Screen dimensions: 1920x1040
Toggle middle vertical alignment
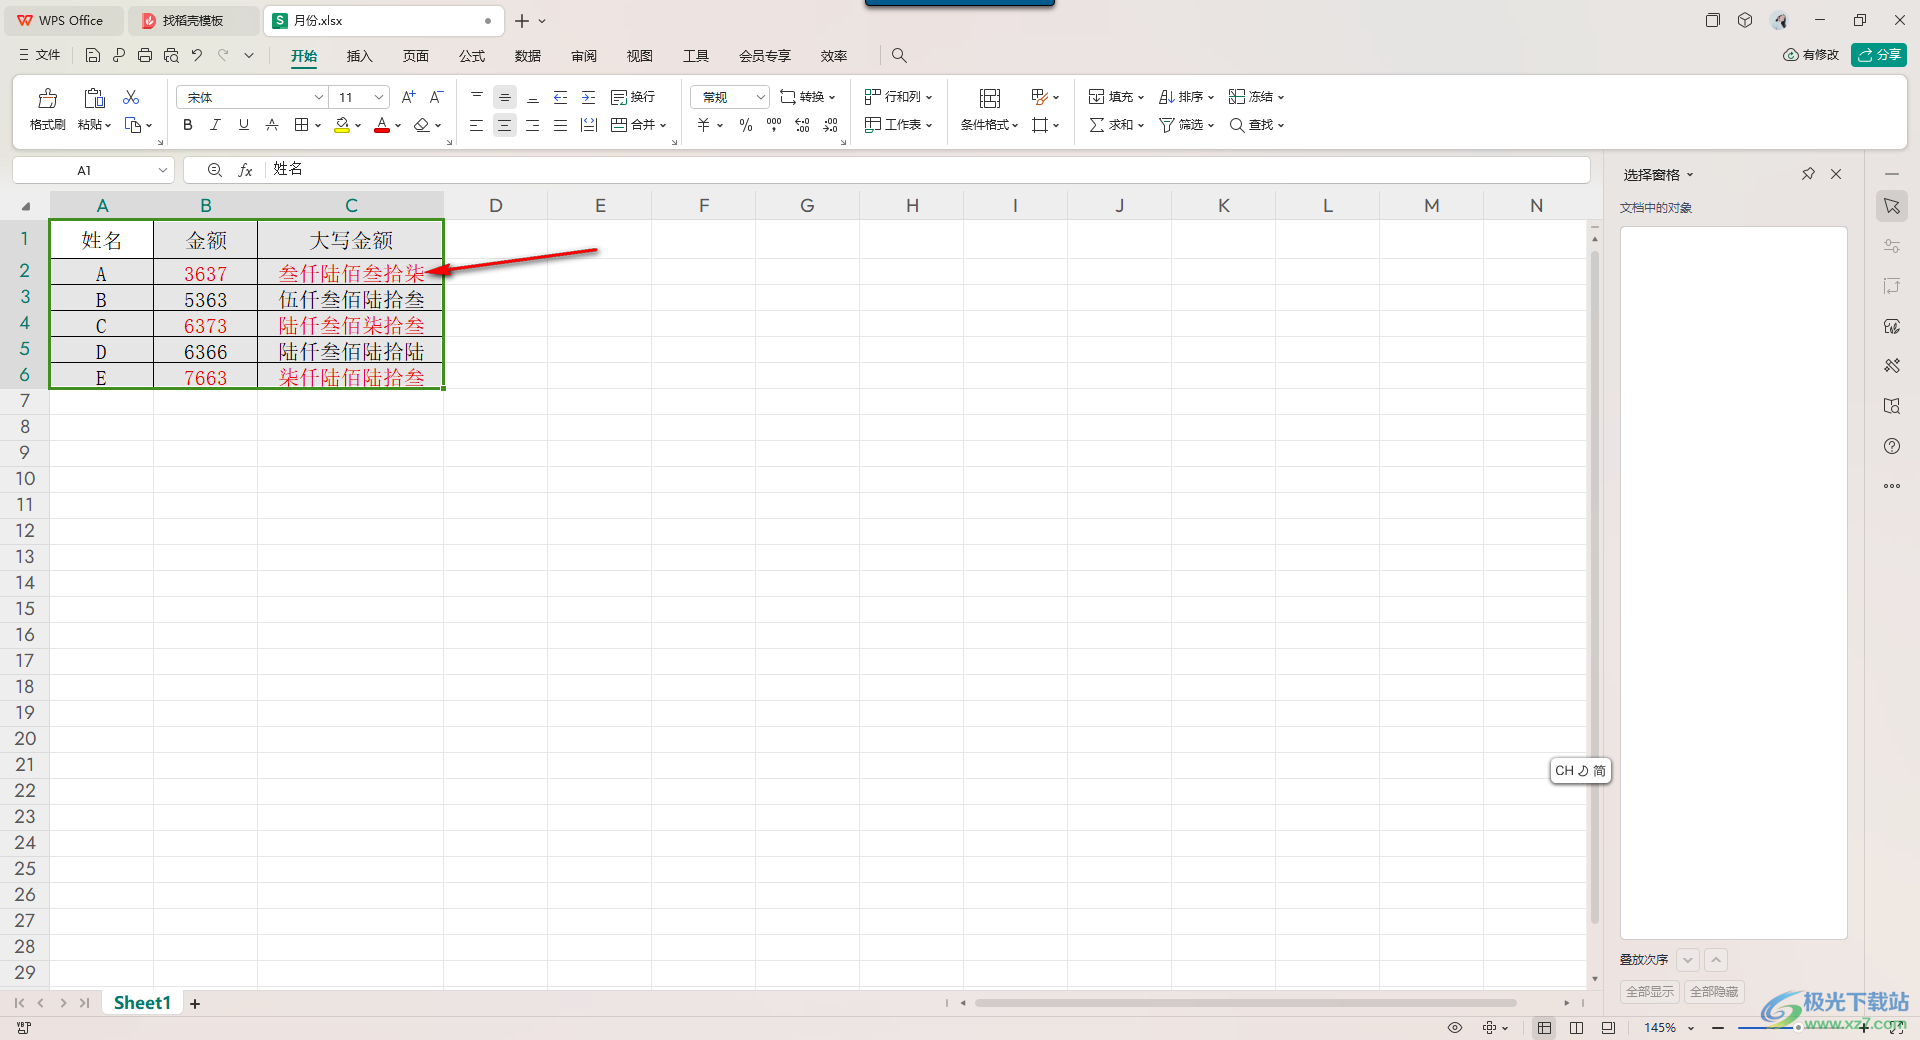click(x=505, y=97)
